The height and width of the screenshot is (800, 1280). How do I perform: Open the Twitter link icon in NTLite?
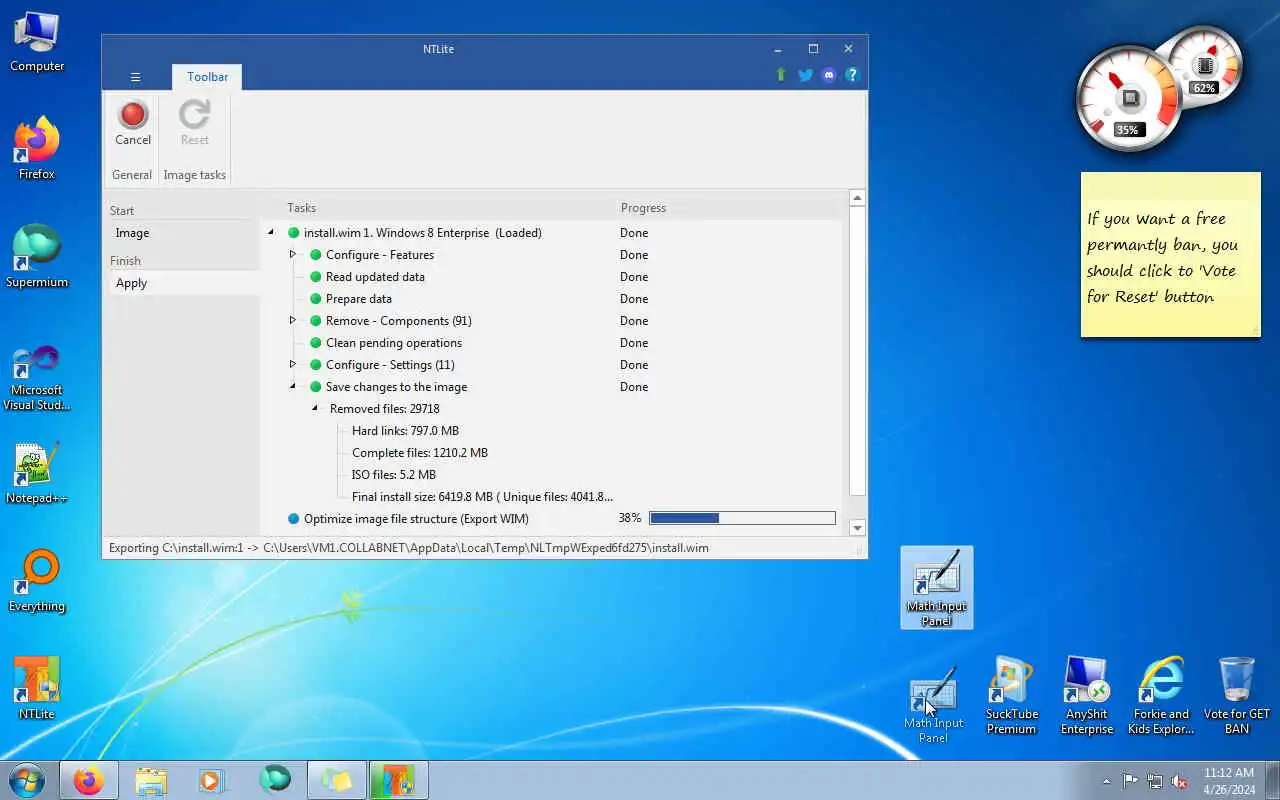(x=805, y=75)
